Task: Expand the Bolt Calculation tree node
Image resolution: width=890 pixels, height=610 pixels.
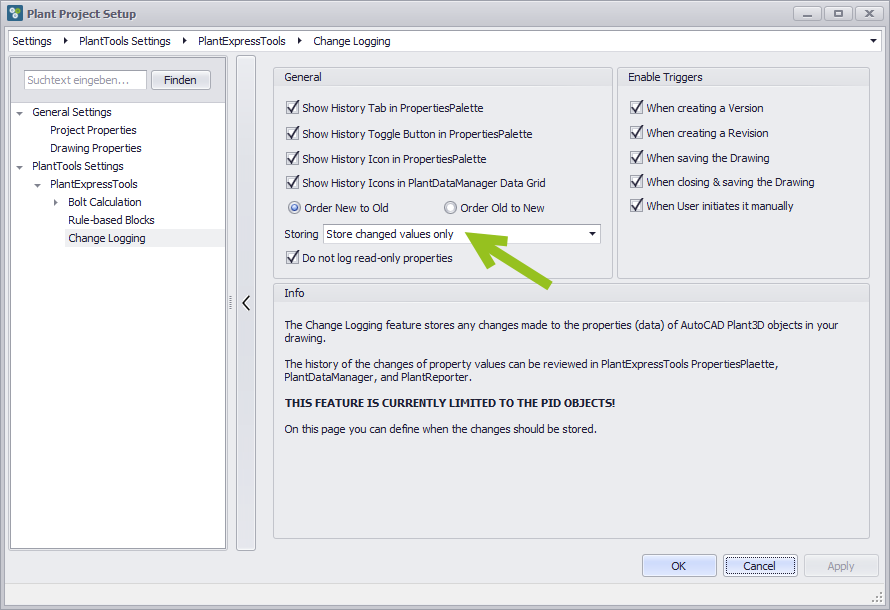Action: [56, 203]
